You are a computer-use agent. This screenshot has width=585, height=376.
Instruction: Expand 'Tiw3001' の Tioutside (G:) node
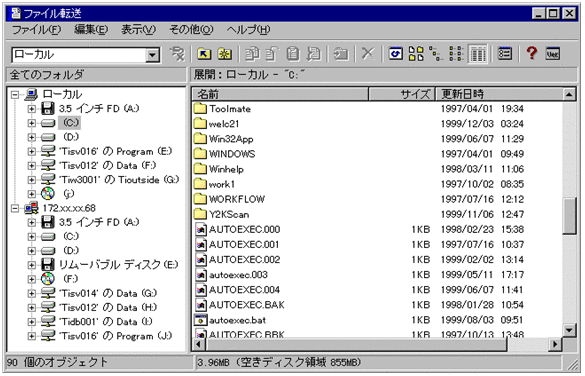click(x=31, y=180)
